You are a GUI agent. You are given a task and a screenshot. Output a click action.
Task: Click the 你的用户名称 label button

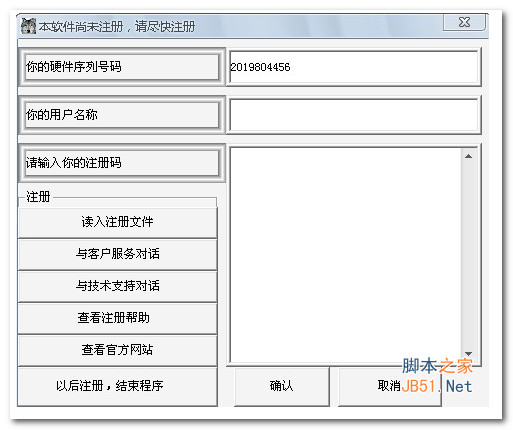(122, 115)
